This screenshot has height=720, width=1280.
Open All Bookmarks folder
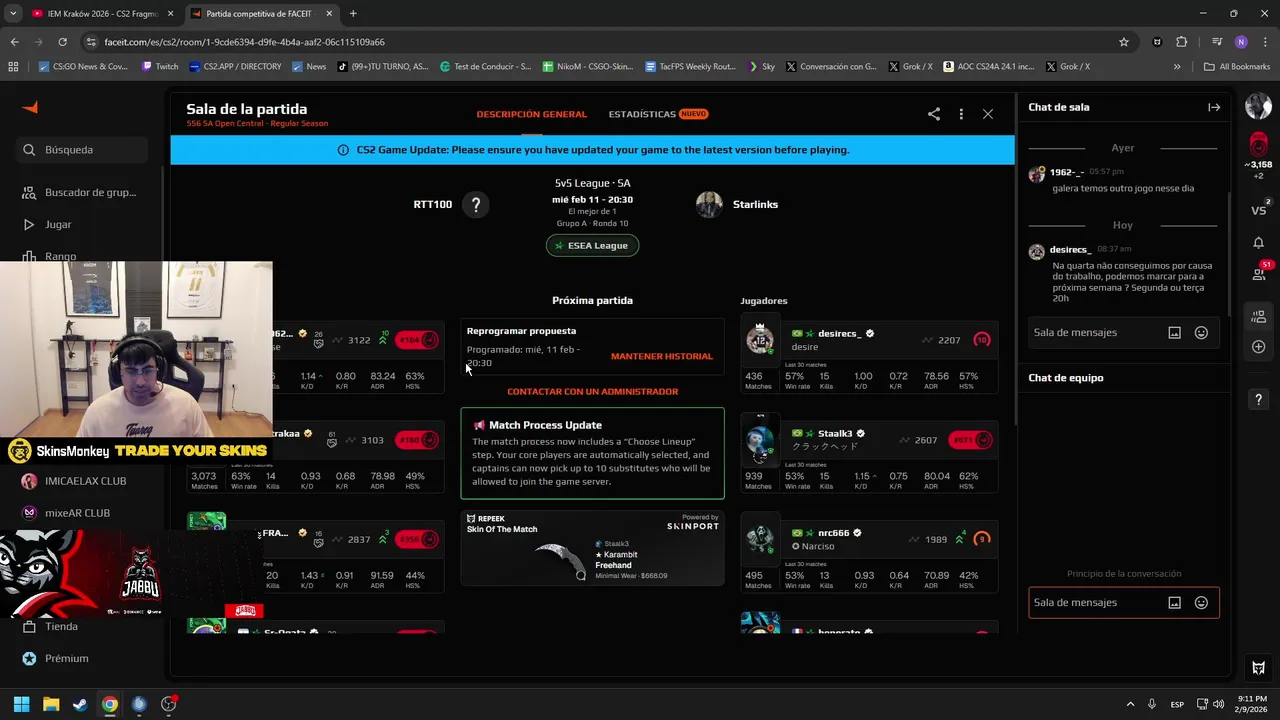pos(1237,67)
